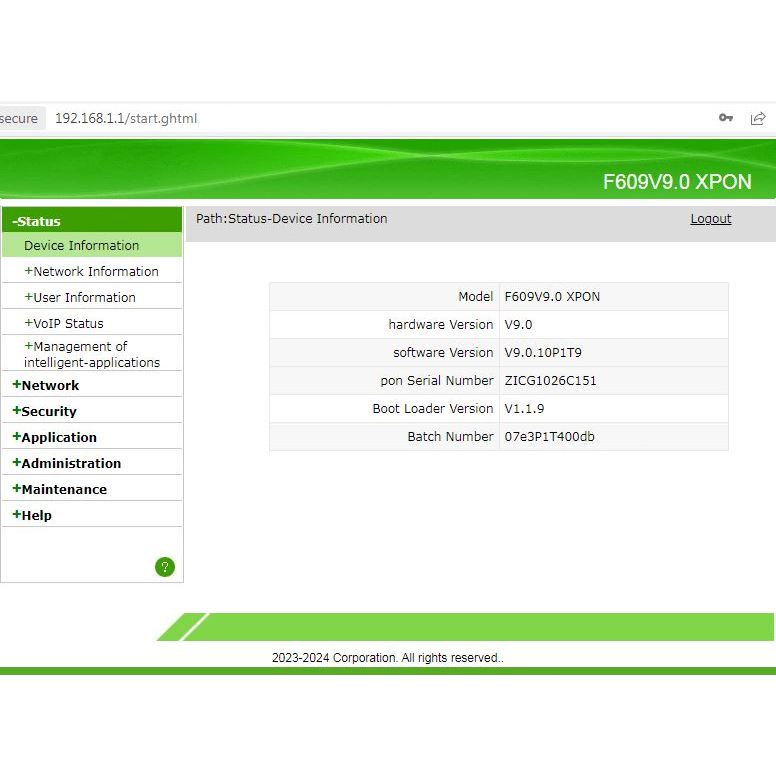Select pon Serial Number ZICG1026C151
Screen dimensions: 776x776
(x=550, y=381)
